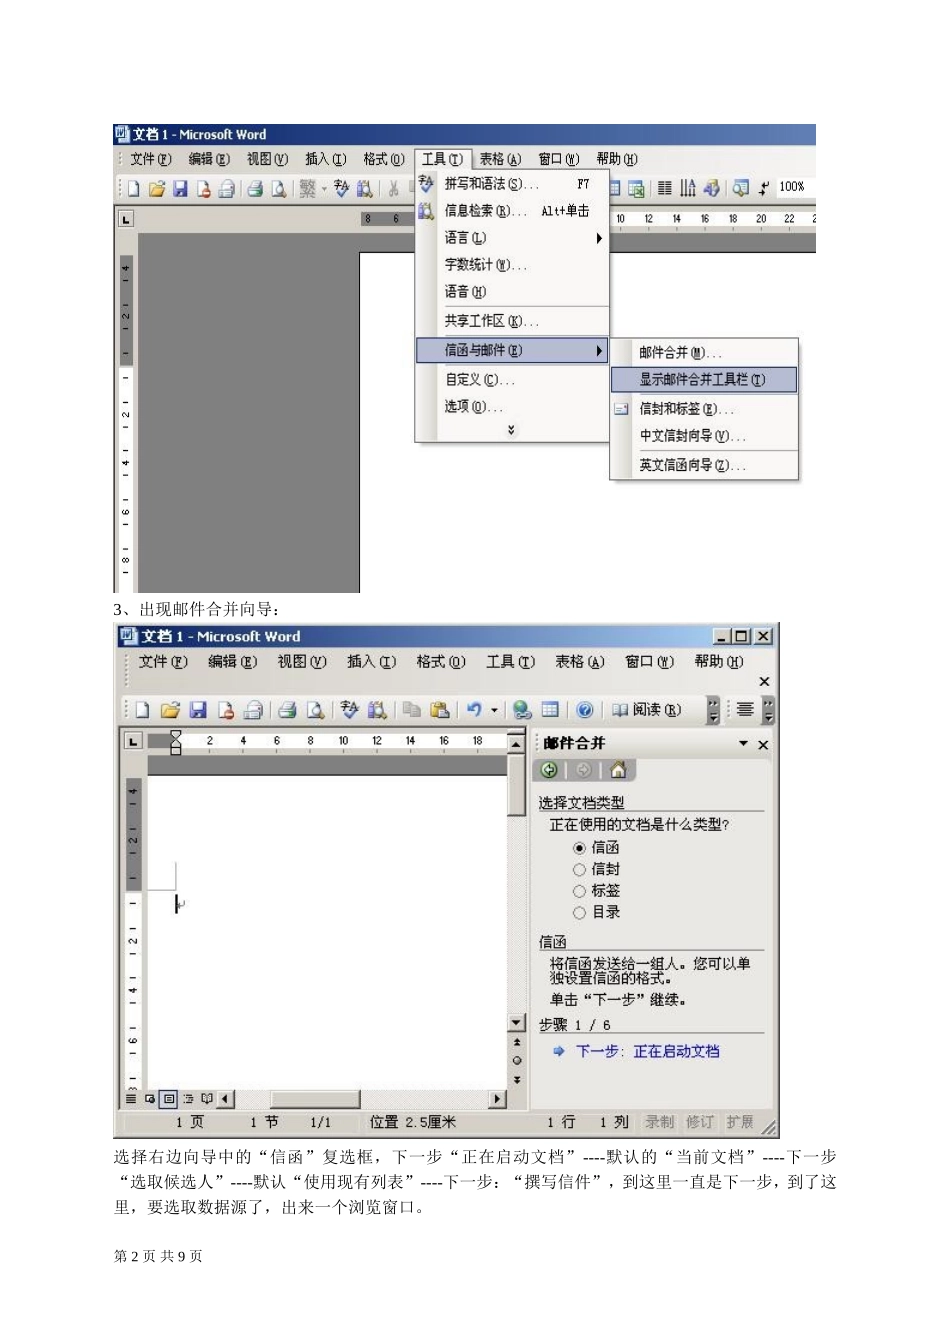The width and height of the screenshot is (950, 1344).
Task: Click Research icon in Mail Merge window toolbar
Action: [x=377, y=710]
